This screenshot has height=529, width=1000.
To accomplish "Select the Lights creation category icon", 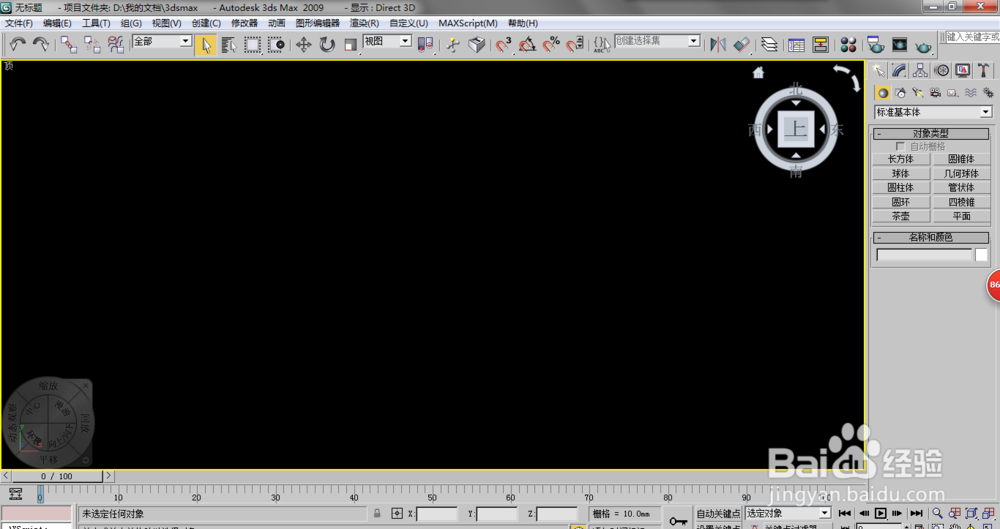I will [918, 93].
